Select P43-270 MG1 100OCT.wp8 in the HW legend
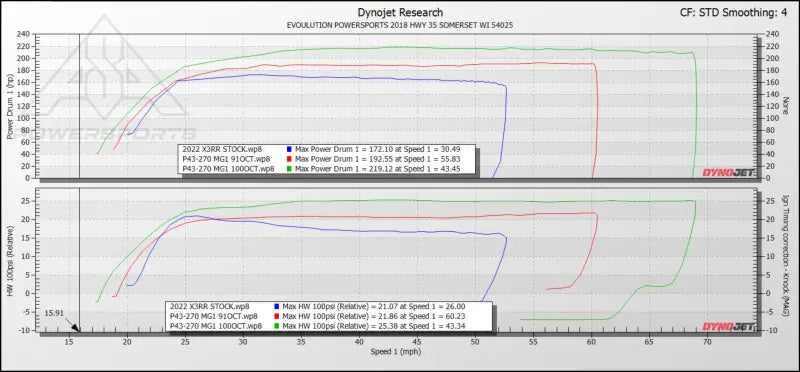Screen dimensions: 800x372 tap(216, 326)
